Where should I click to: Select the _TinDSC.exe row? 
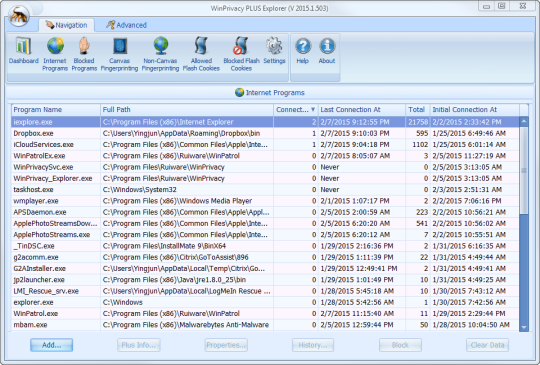[x=265, y=246]
